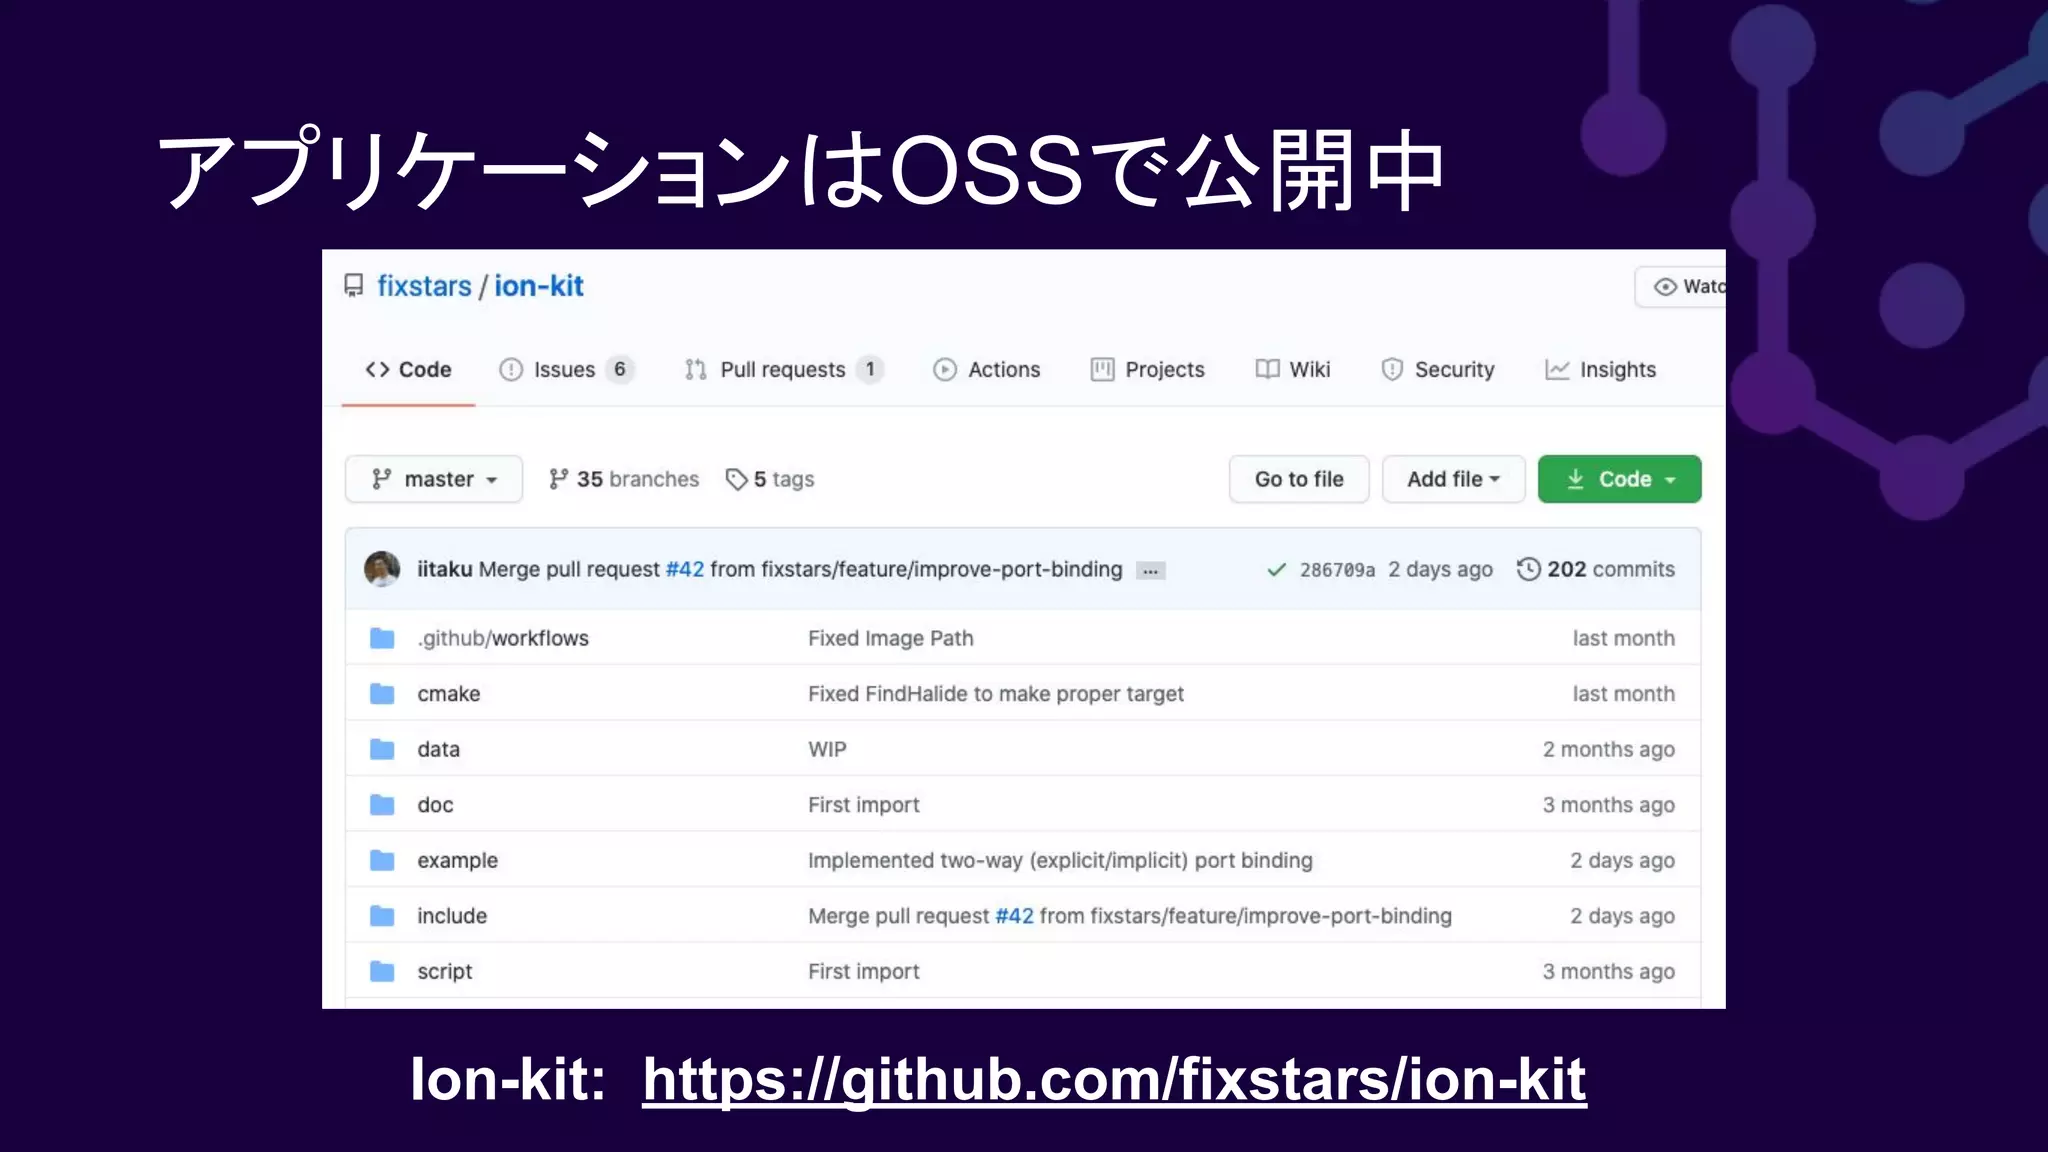2048x1152 pixels.
Task: Expand the Add file dropdown
Action: tap(1454, 479)
